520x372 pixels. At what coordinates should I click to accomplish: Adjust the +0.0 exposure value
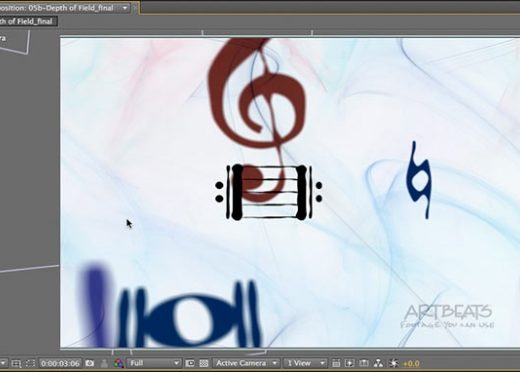tap(411, 363)
